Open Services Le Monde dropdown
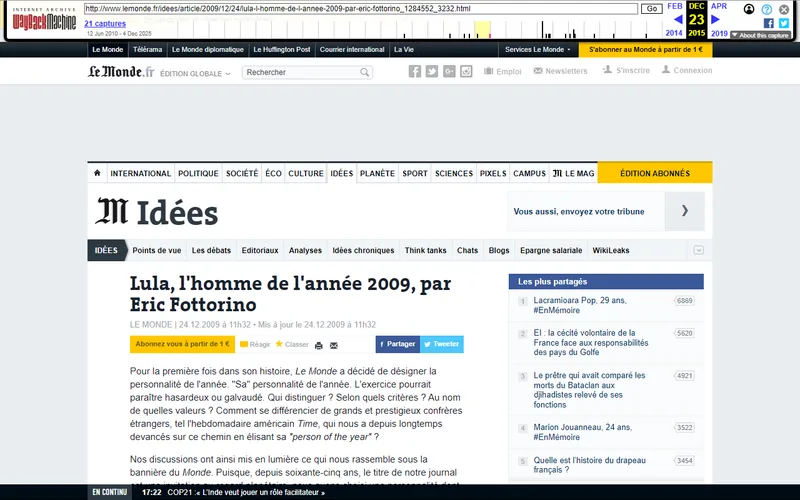Screen dimensions: 800x500 point(538,49)
